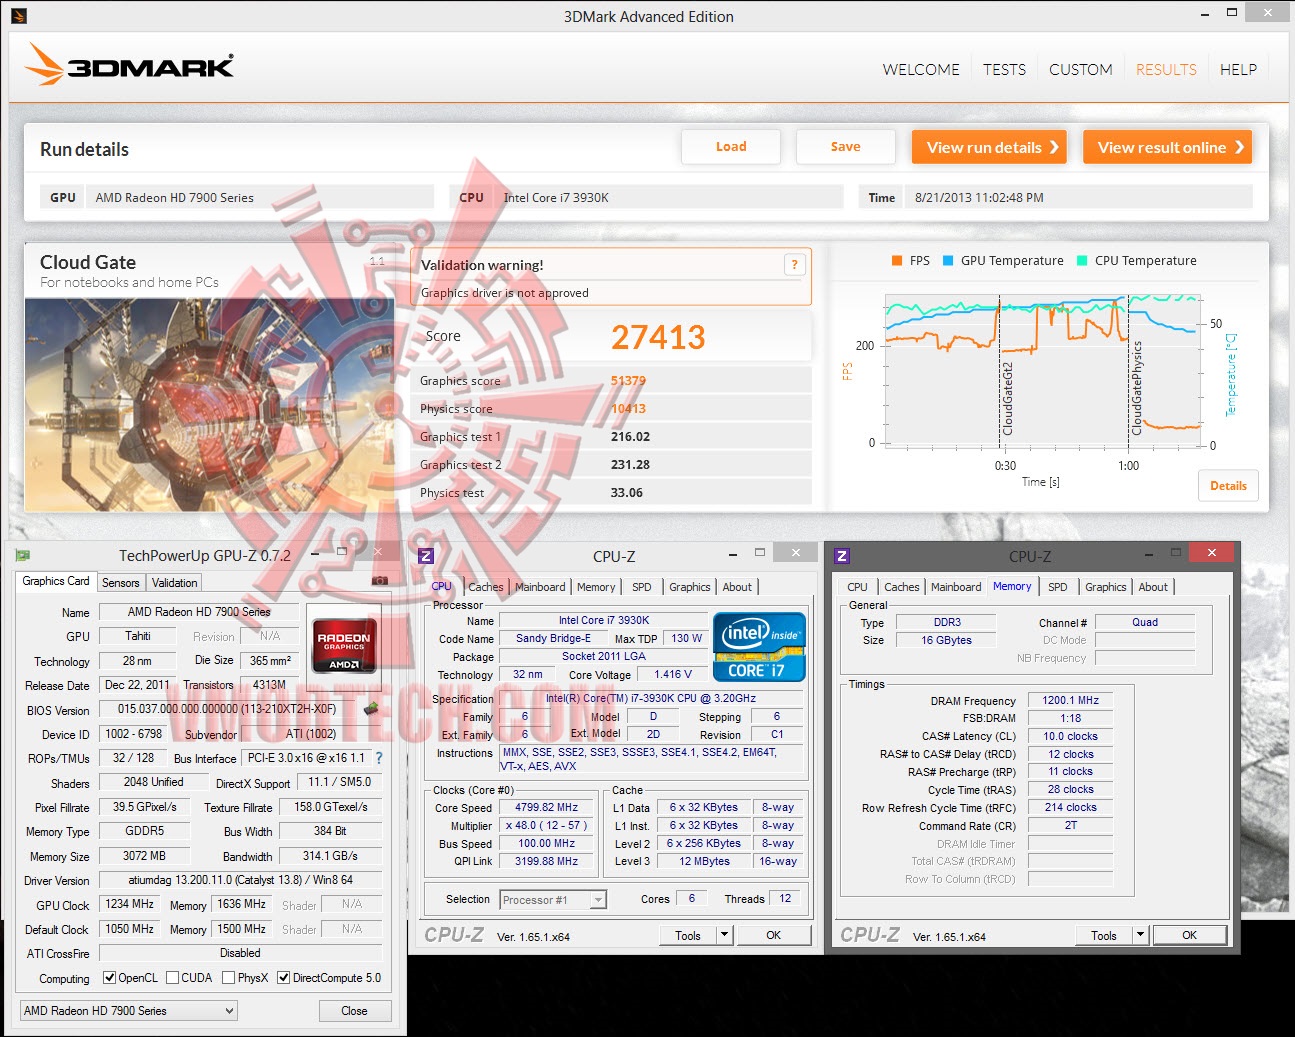1295x1037 pixels.
Task: Toggle the OpenCL checkbox in GPU-Z
Action: [110, 978]
